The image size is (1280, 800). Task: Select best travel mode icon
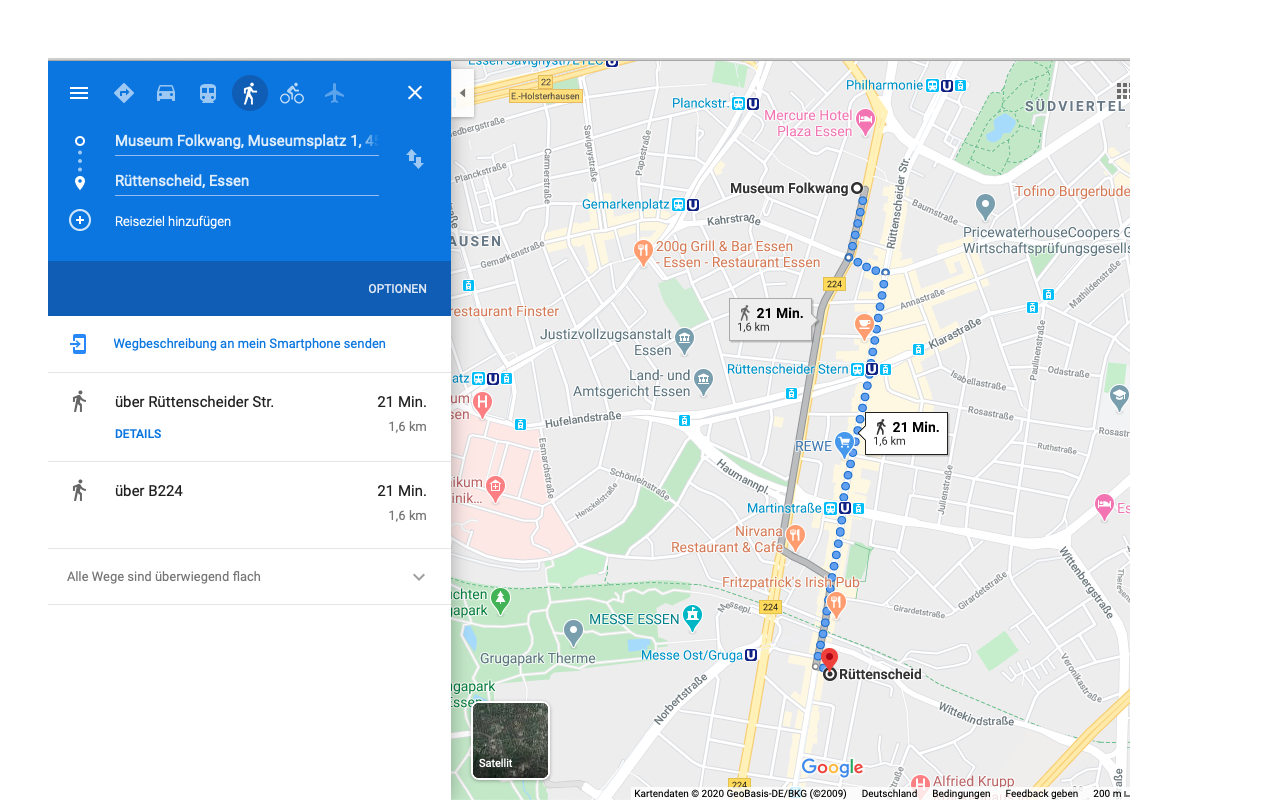coord(124,93)
